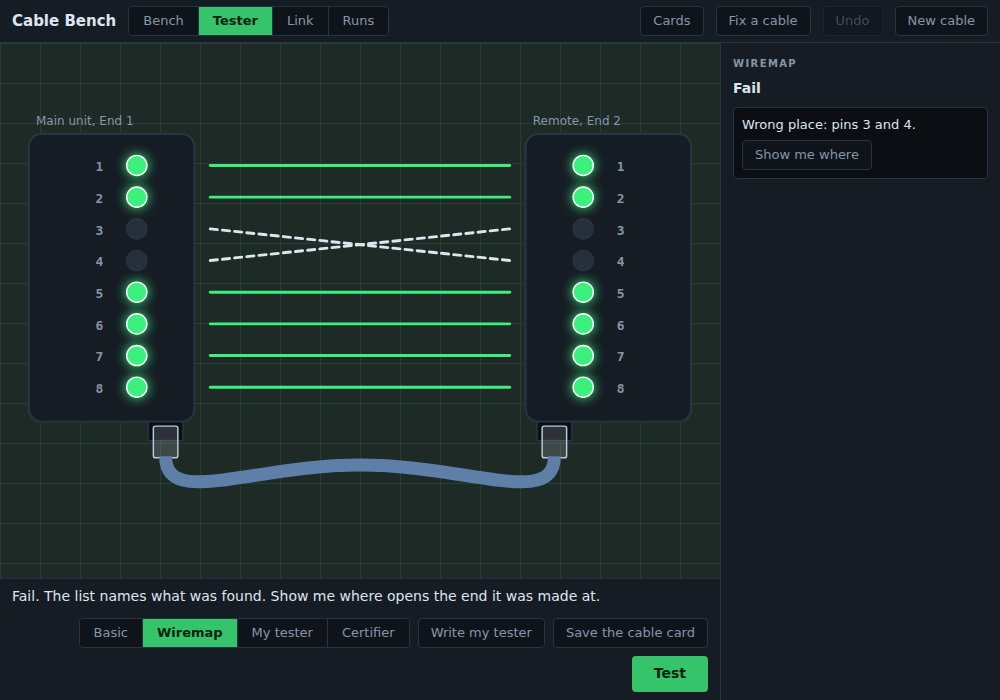Screen dimensions: 1000x700
Task: Click remote pin 7 LED
Action: pyautogui.click(x=583, y=356)
